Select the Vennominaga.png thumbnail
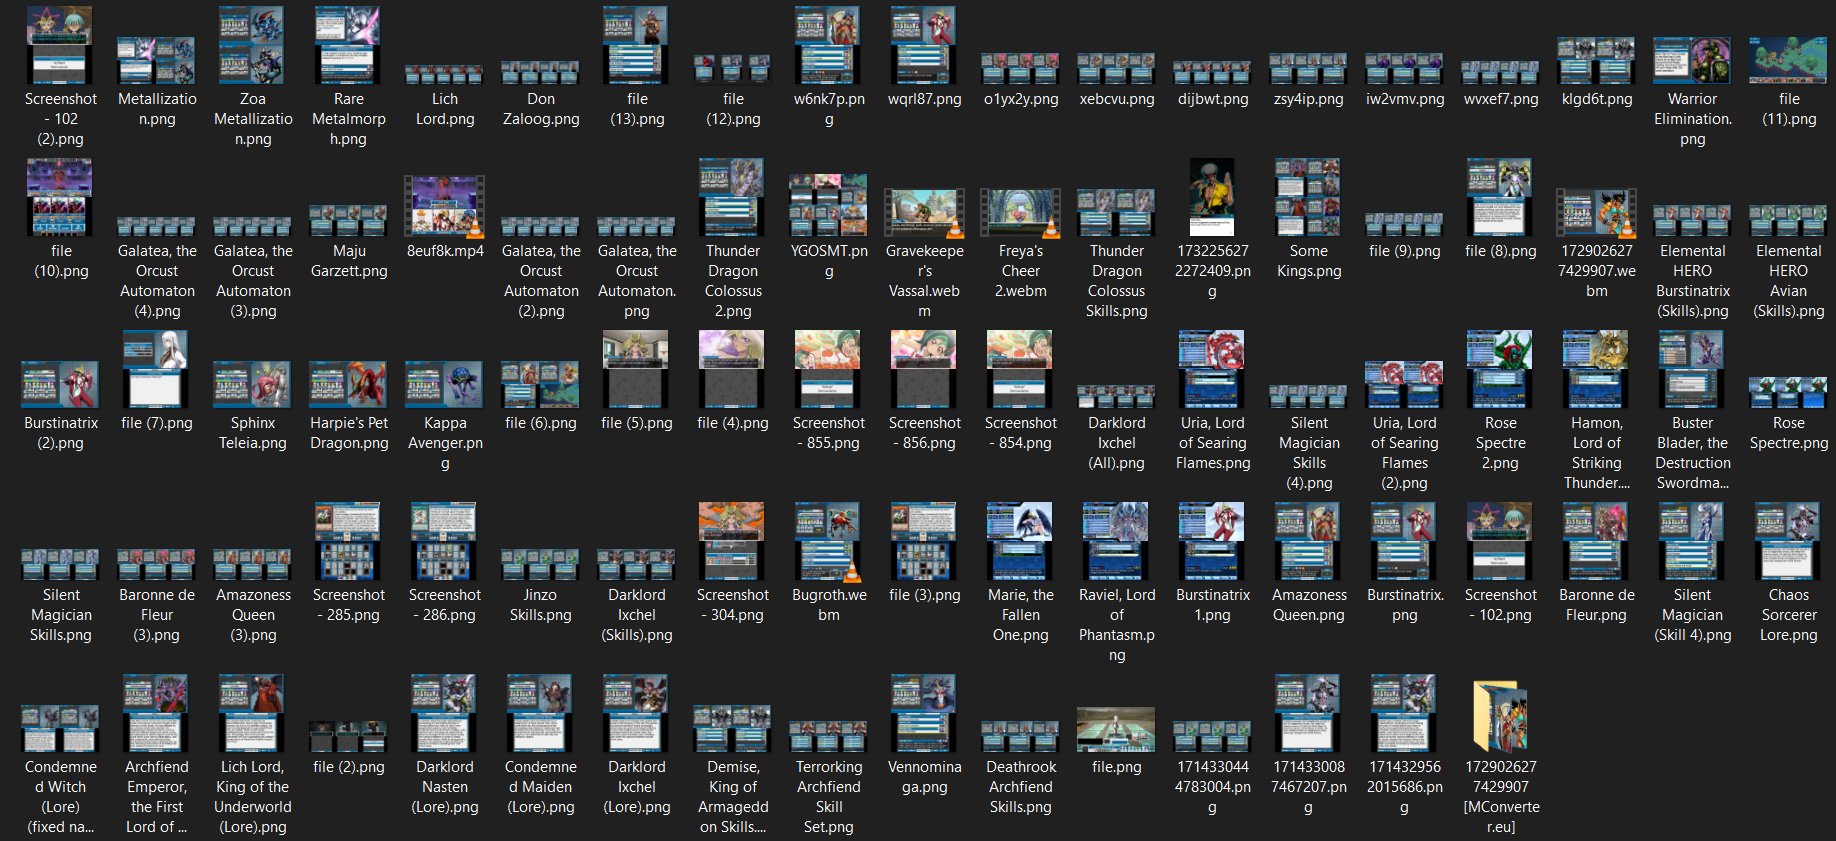Viewport: 1836px width, 841px height. click(924, 713)
